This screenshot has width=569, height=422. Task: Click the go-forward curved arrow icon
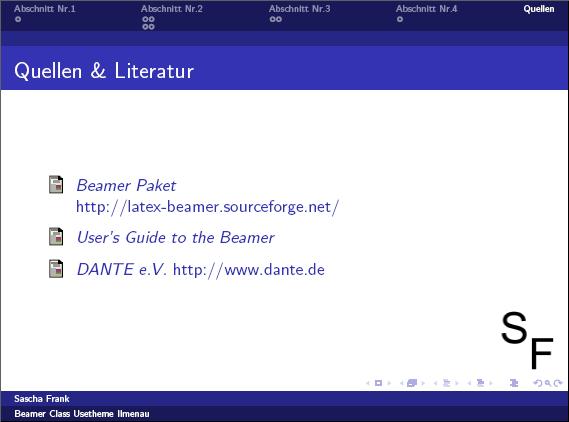click(558, 383)
